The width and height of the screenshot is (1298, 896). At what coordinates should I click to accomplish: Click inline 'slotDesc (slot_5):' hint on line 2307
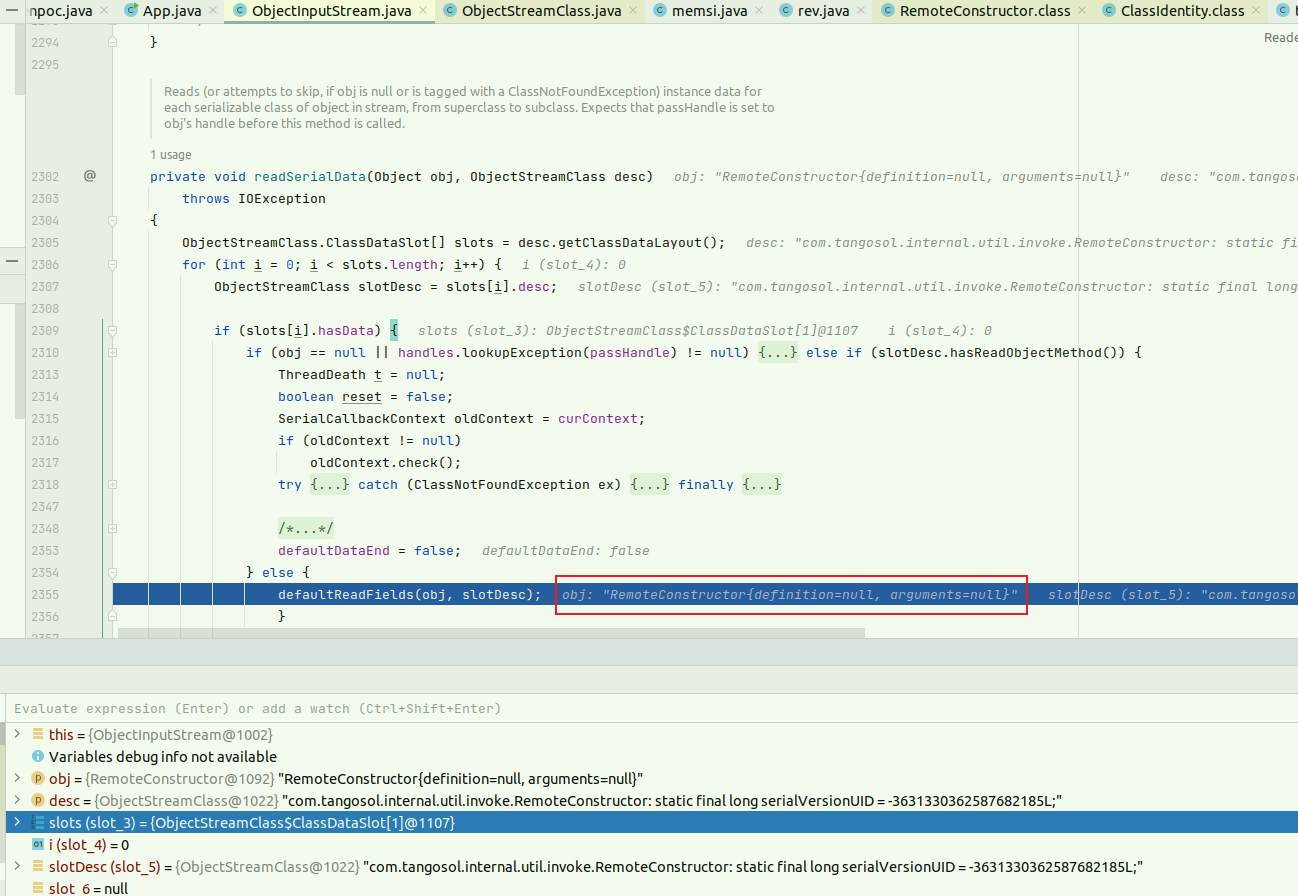tap(938, 286)
